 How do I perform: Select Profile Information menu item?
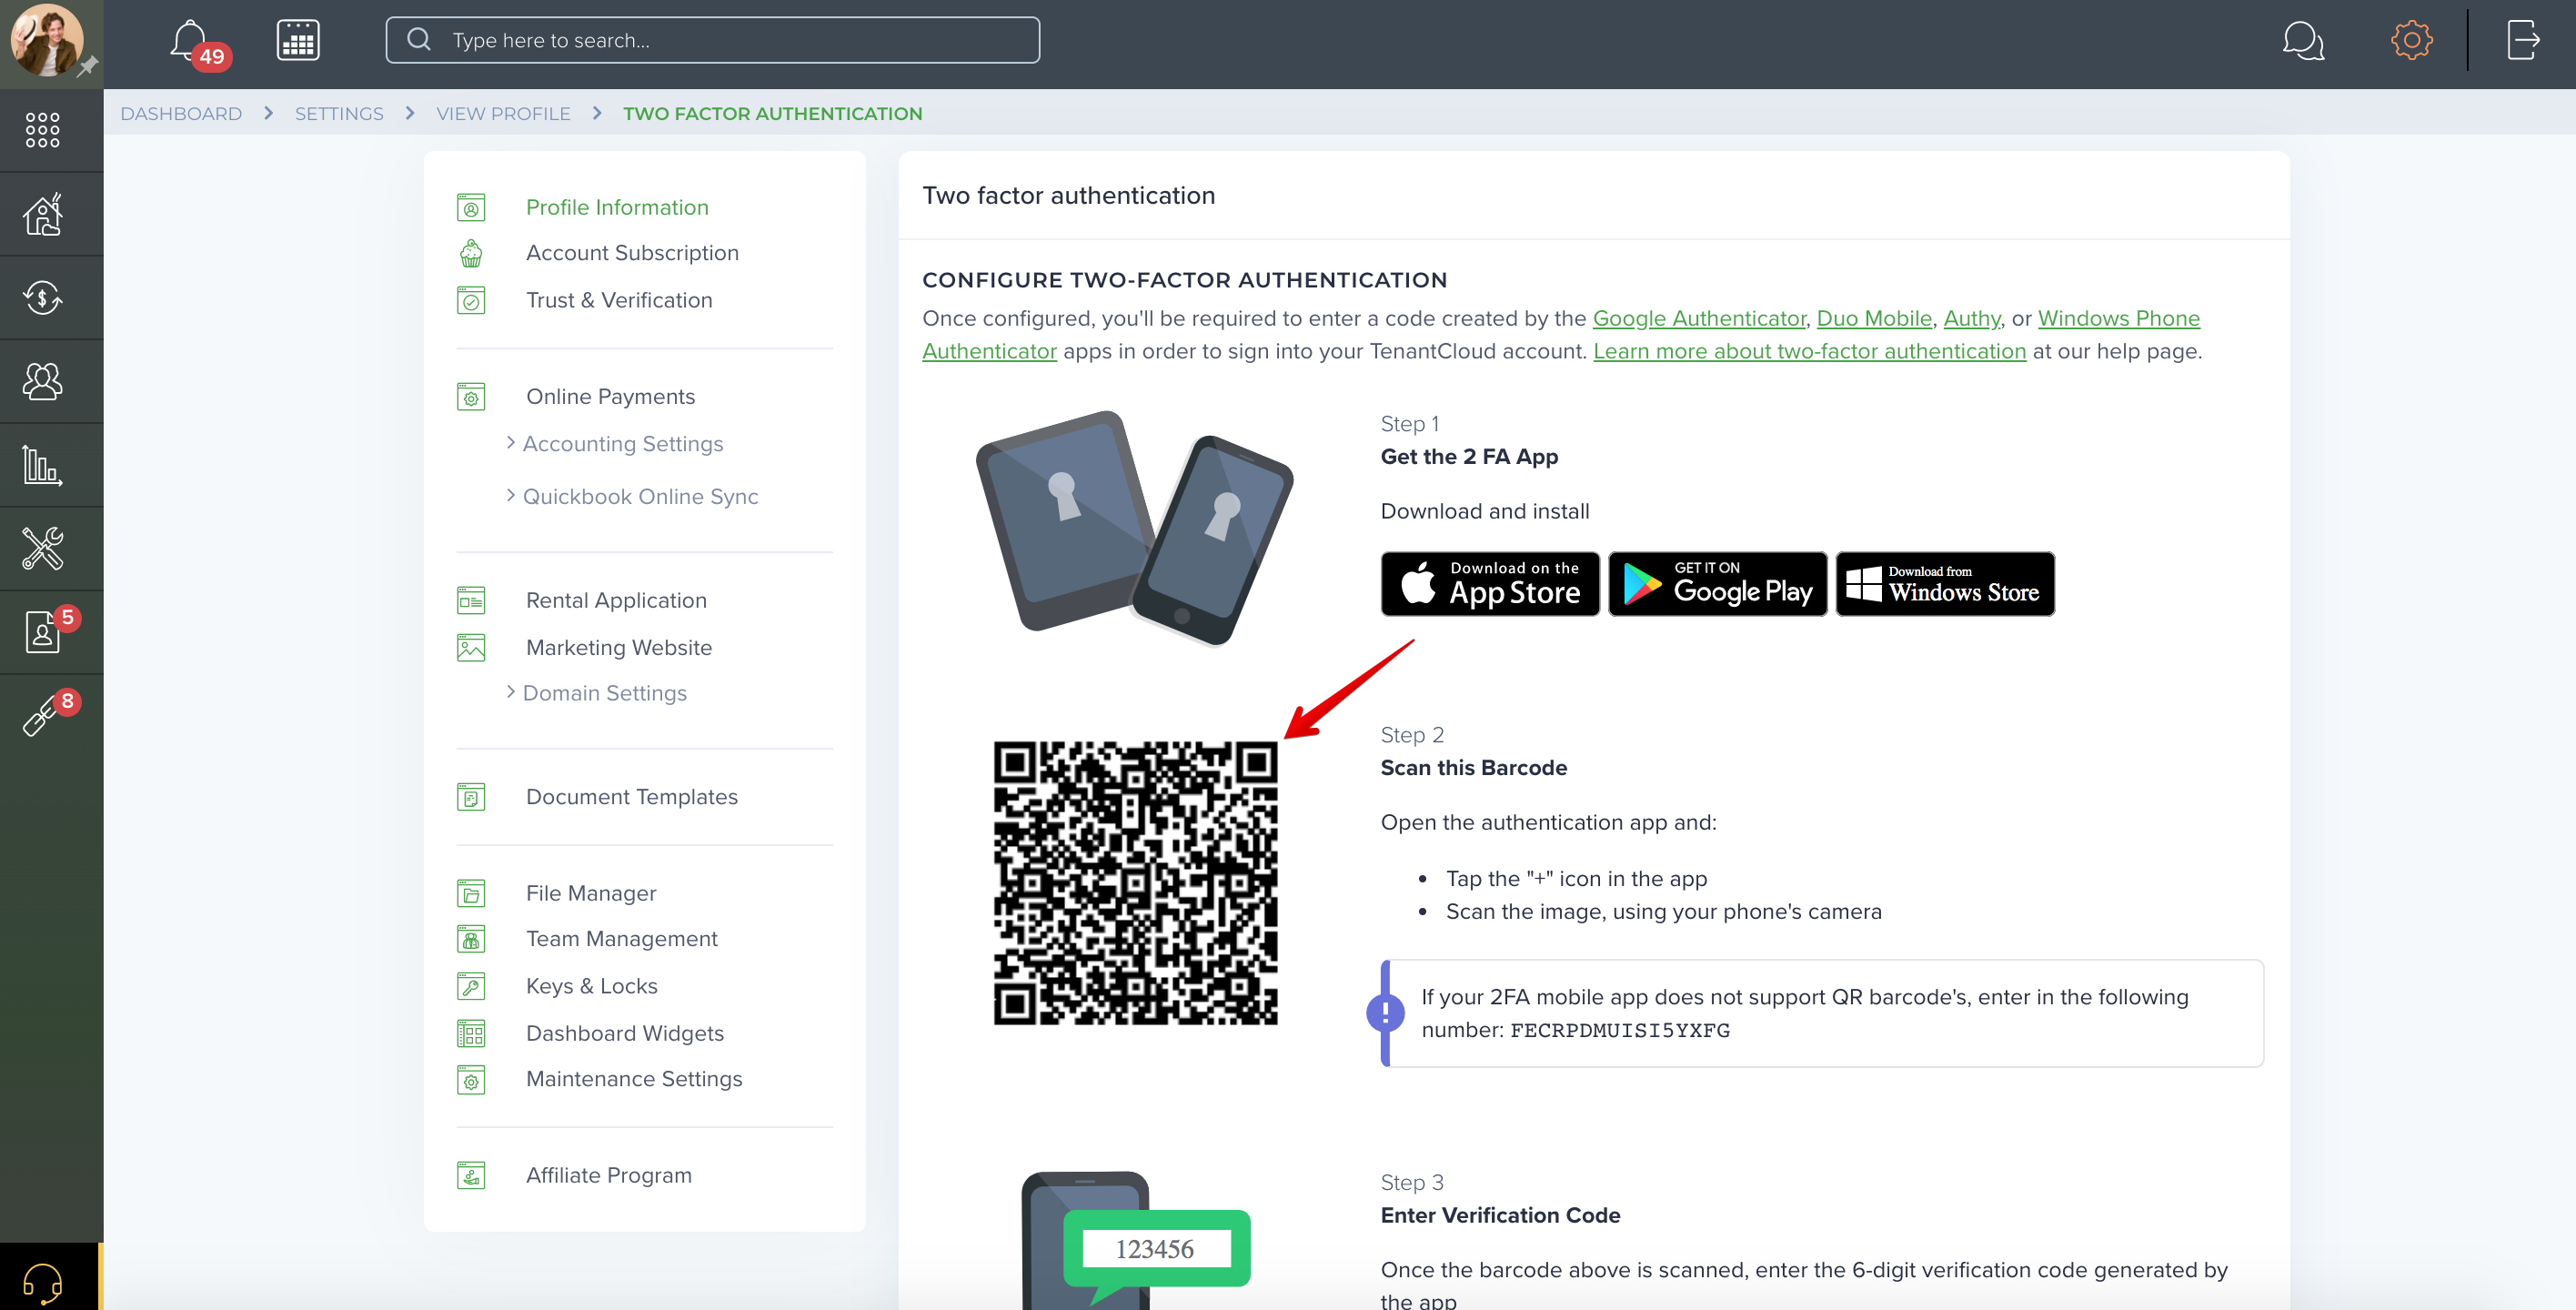point(617,207)
